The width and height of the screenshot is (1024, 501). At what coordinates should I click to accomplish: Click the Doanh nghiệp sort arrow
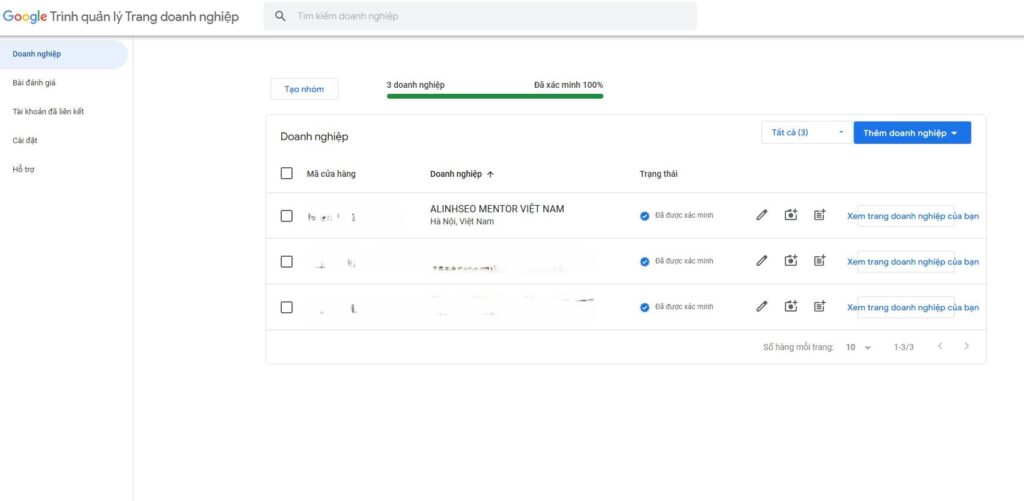(x=490, y=174)
